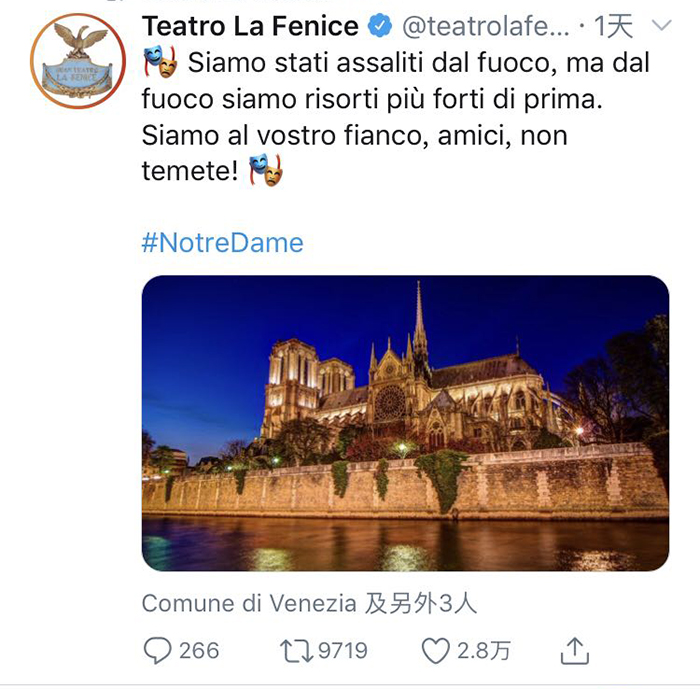
Task: Open the share upload icon
Action: click(574, 651)
